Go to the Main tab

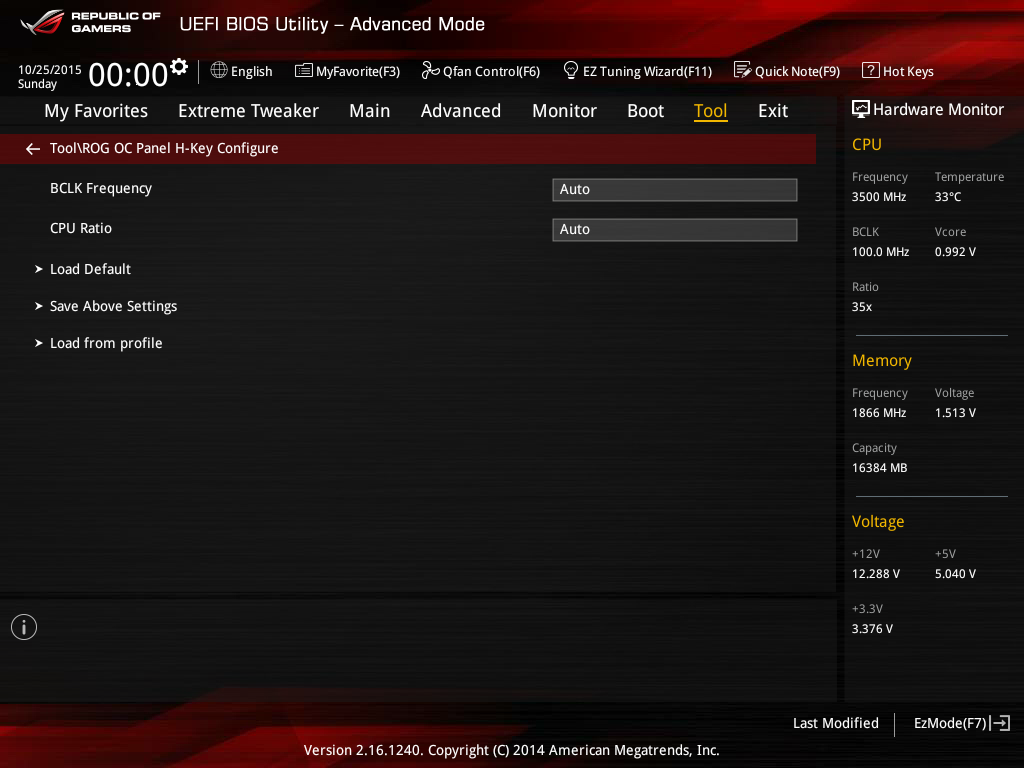pyautogui.click(x=370, y=111)
